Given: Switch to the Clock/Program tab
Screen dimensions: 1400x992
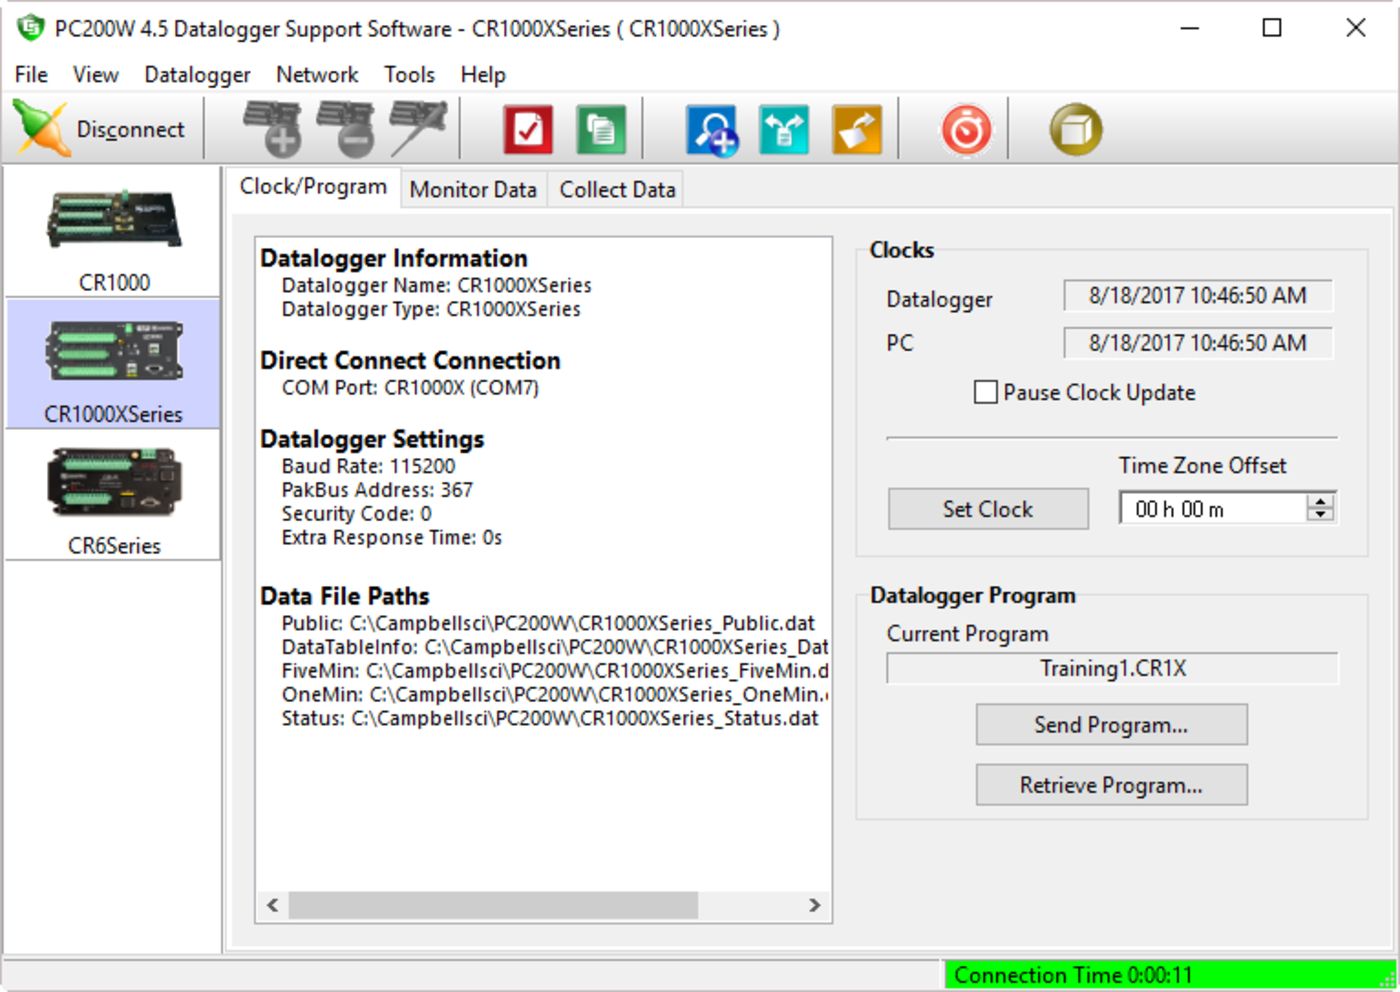Looking at the screenshot, I should (313, 187).
